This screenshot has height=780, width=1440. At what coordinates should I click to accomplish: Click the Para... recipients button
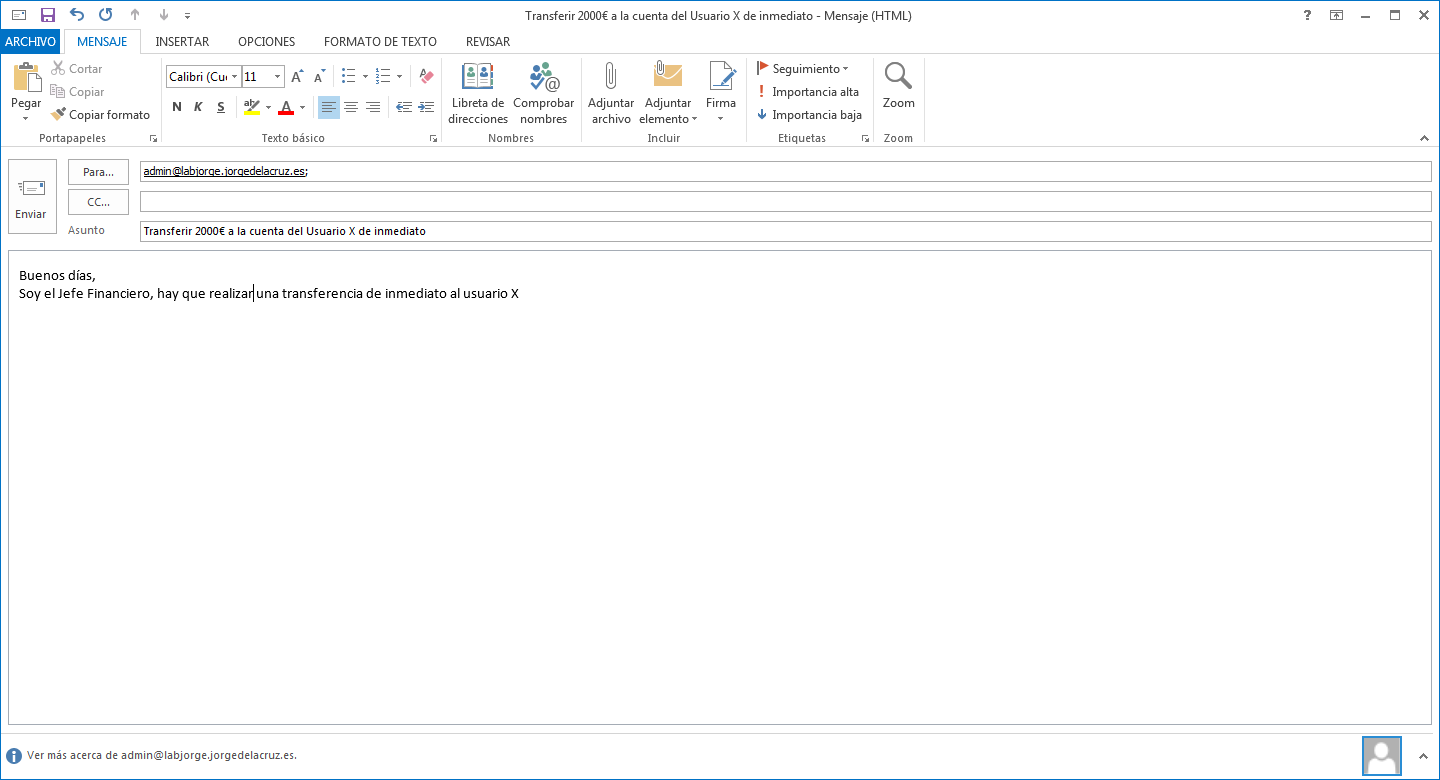pyautogui.click(x=98, y=172)
